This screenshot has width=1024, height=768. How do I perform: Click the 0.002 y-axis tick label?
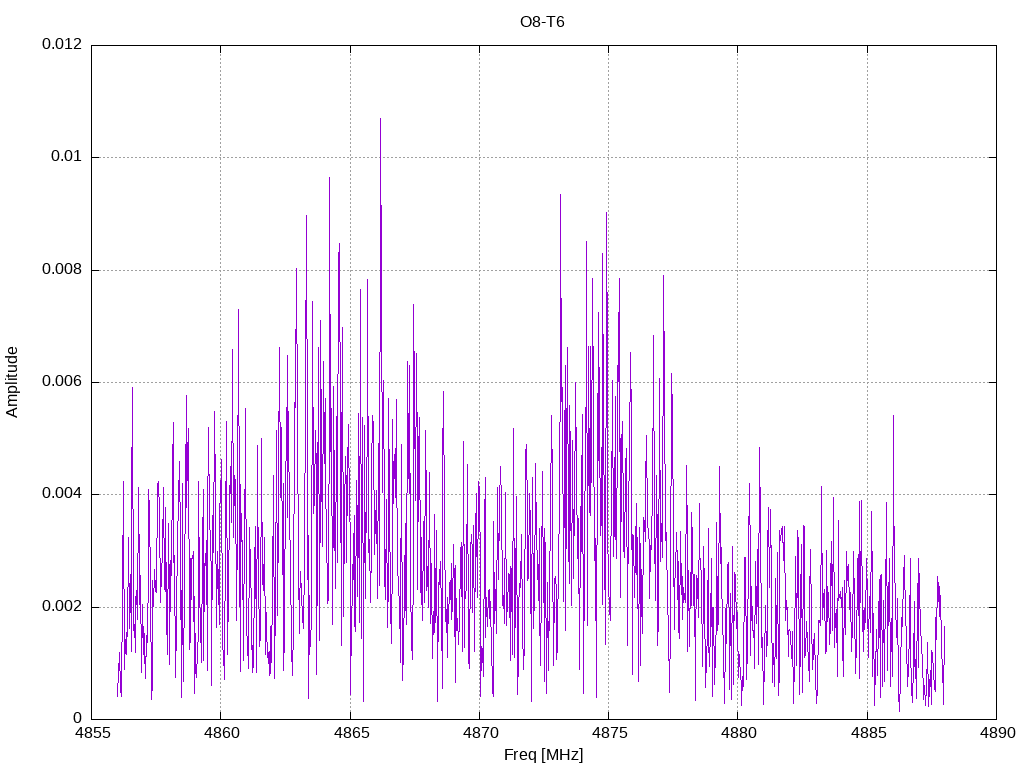[62, 607]
